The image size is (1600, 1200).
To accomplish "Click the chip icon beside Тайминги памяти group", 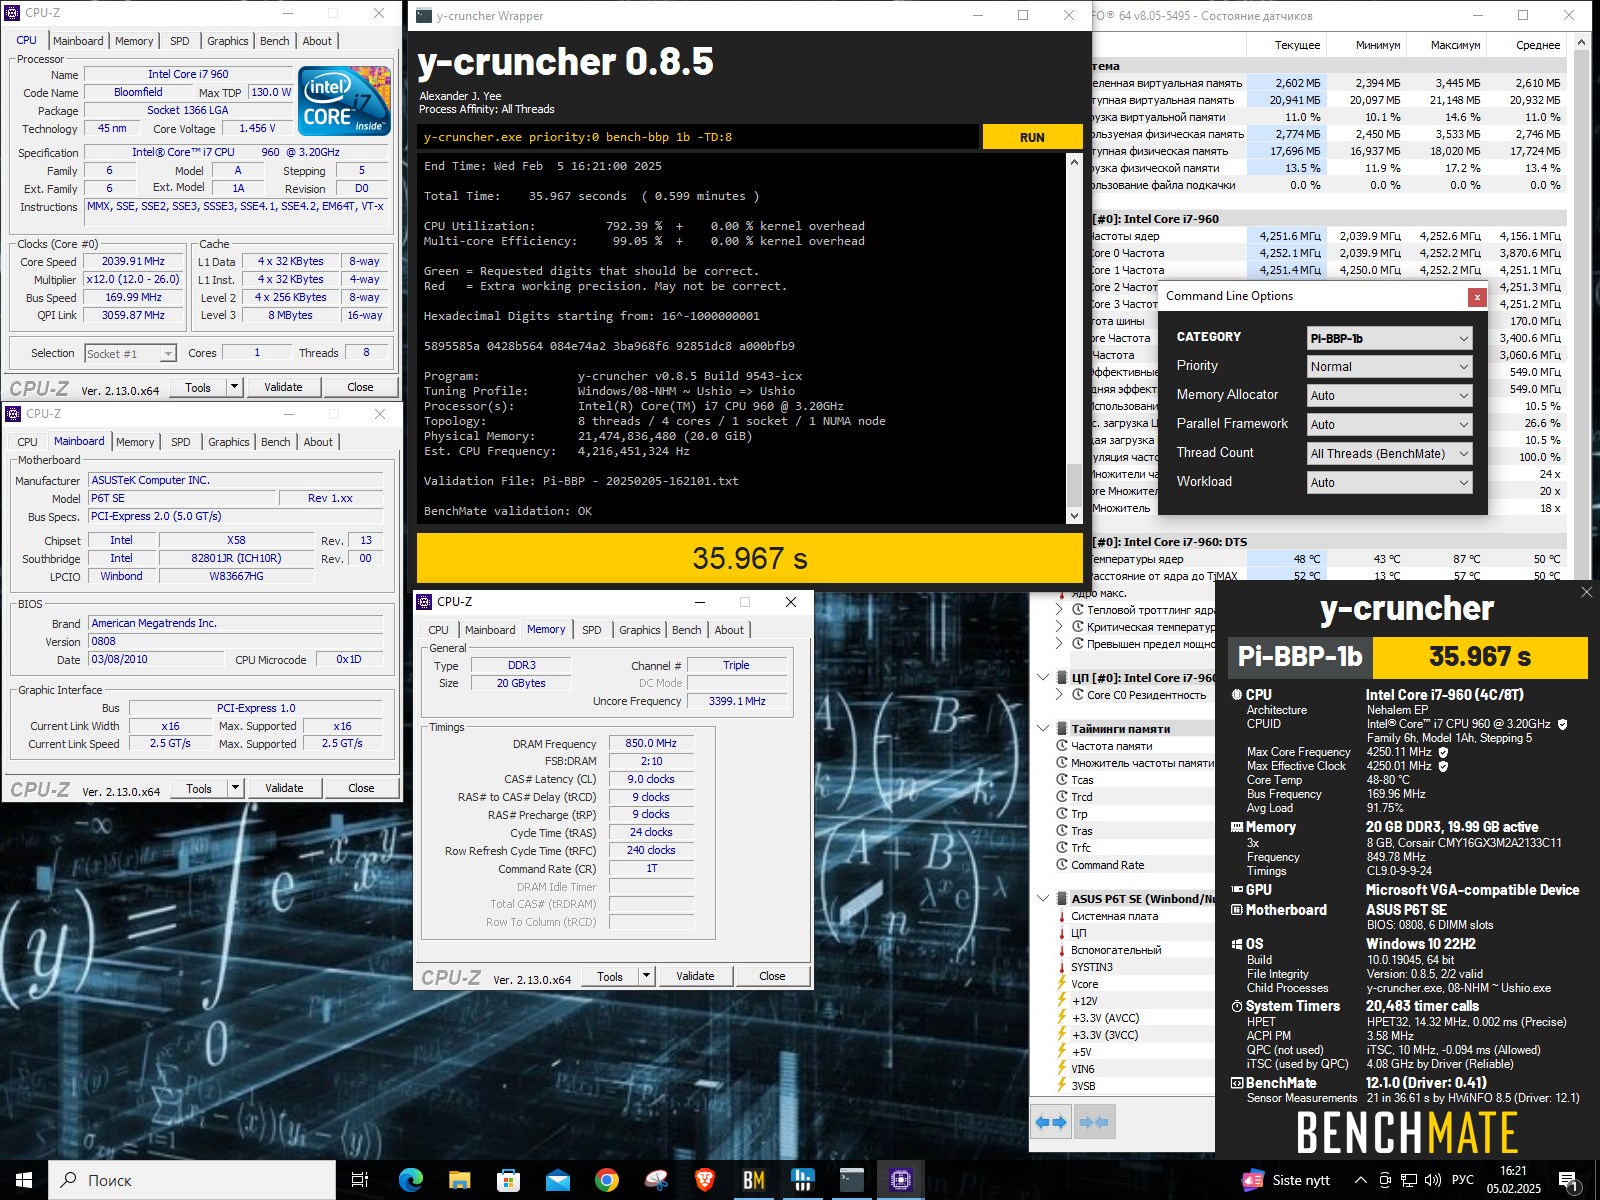I will click(x=1062, y=728).
